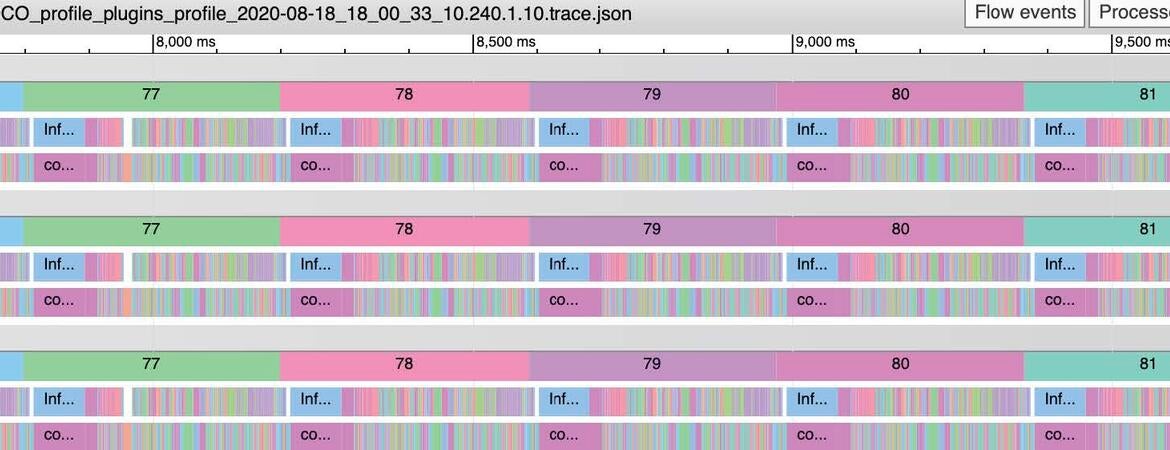Select step 78 in the bottom track group
This screenshot has height=450, width=1170.
pyautogui.click(x=404, y=365)
